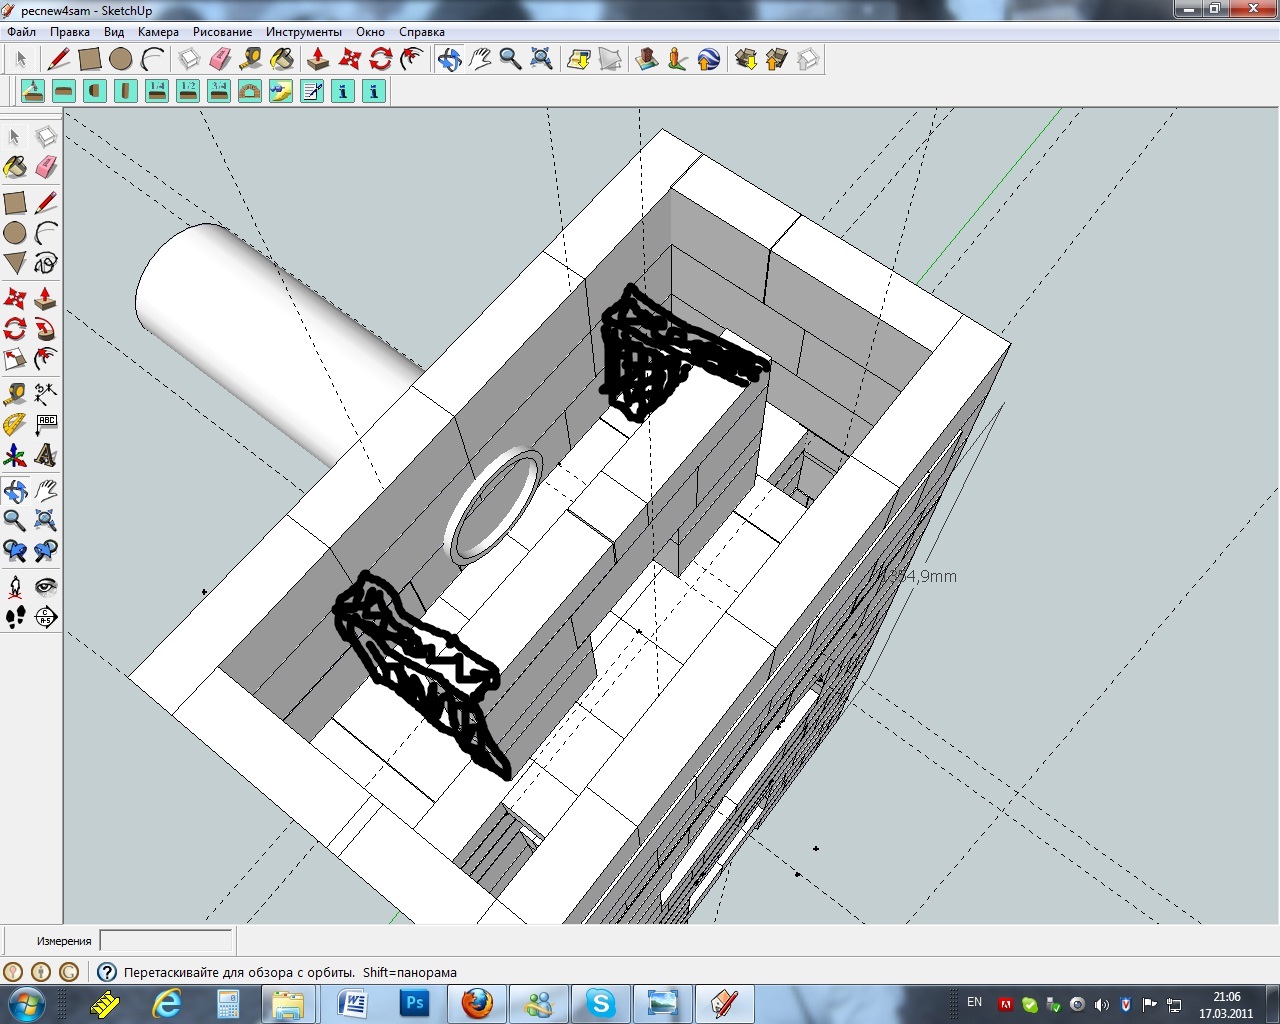Click the Section Plane tool
This screenshot has width=1280, height=1024.
(x=46, y=617)
